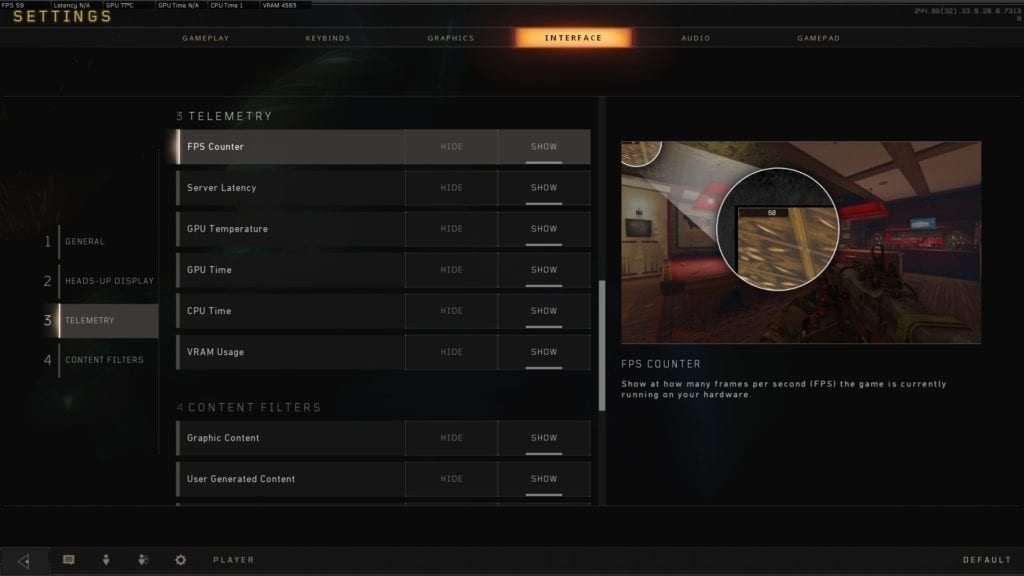The height and width of the screenshot is (576, 1024).
Task: Click the settings list scrollbar
Action: [x=602, y=345]
